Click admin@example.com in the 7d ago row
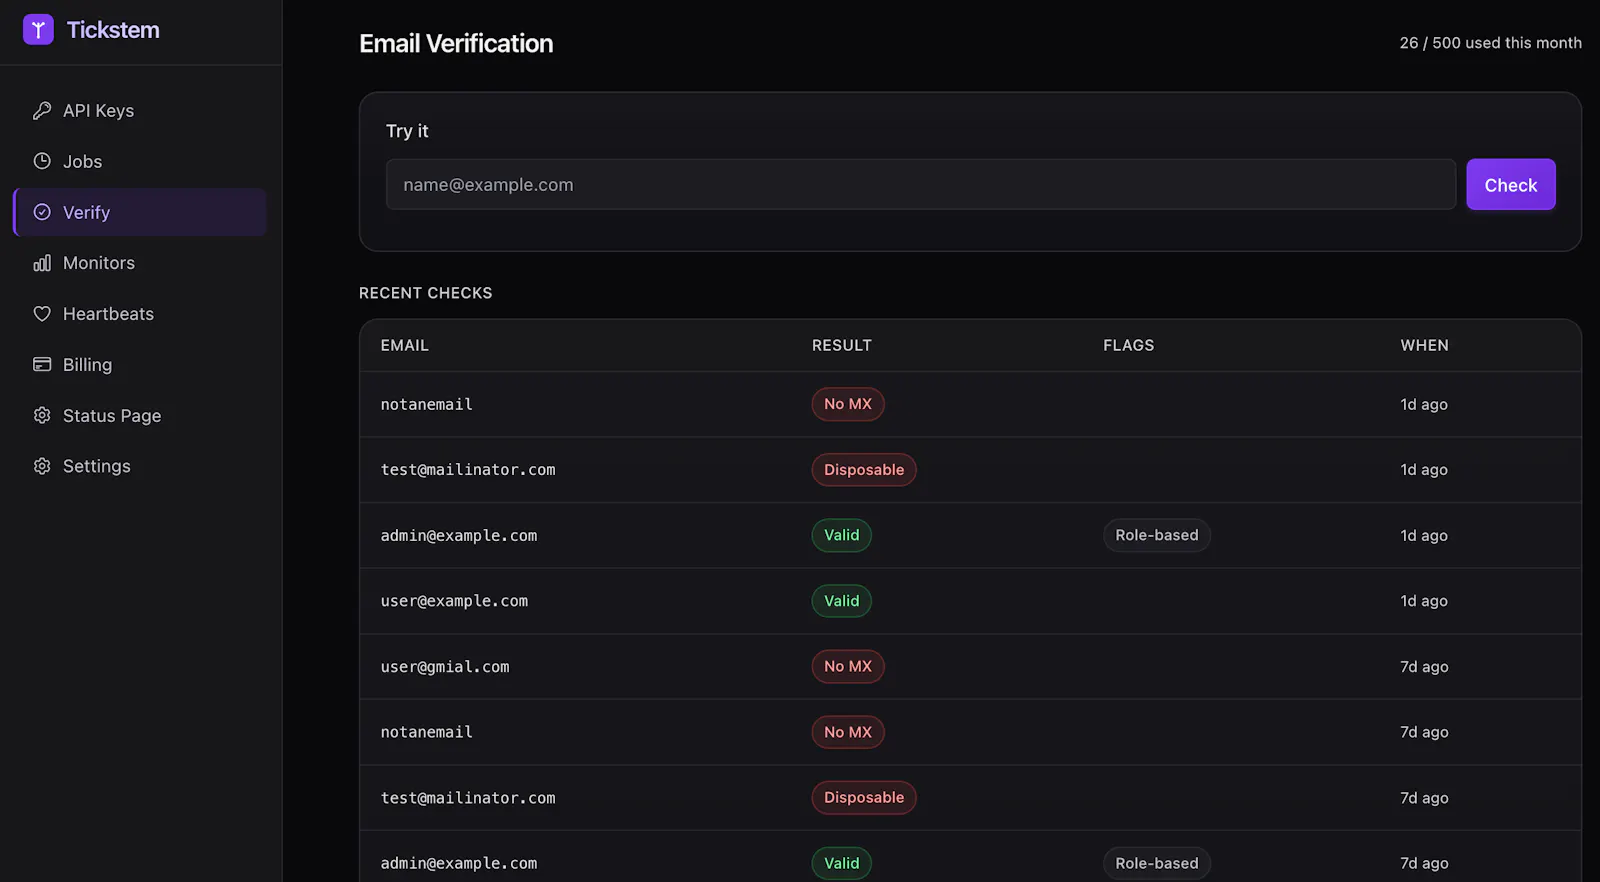 click(x=459, y=863)
